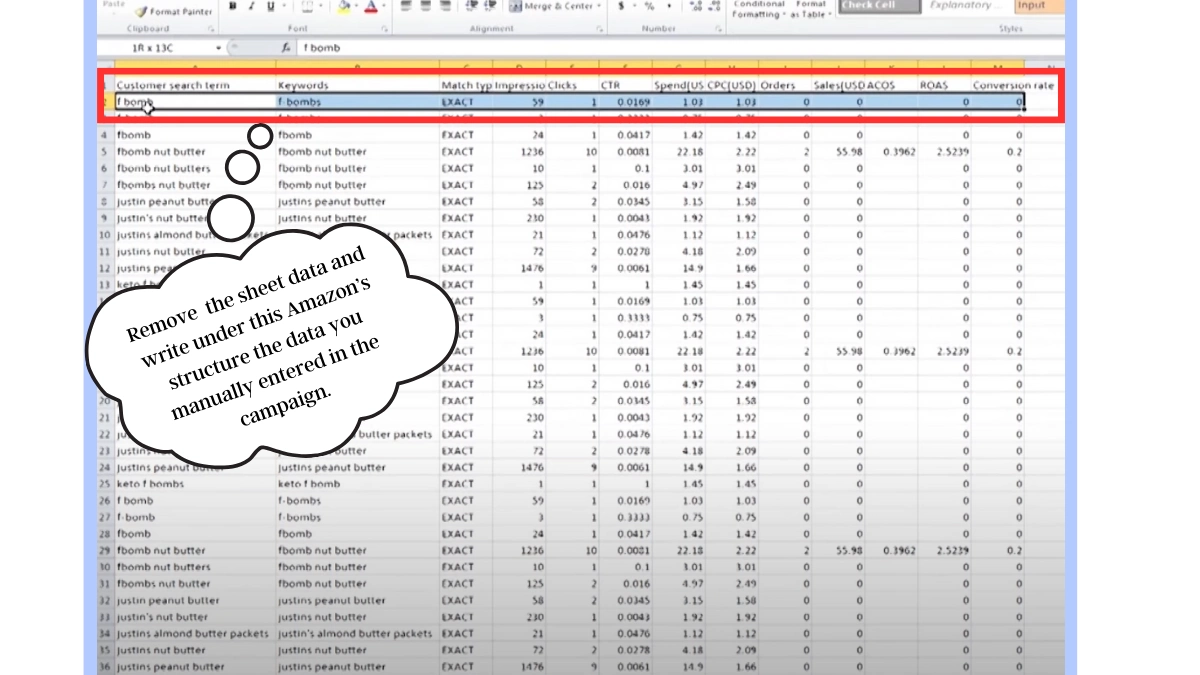The width and height of the screenshot is (1200, 675).
Task: Select 'justin peanut butter' in row 32
Action: point(195,600)
